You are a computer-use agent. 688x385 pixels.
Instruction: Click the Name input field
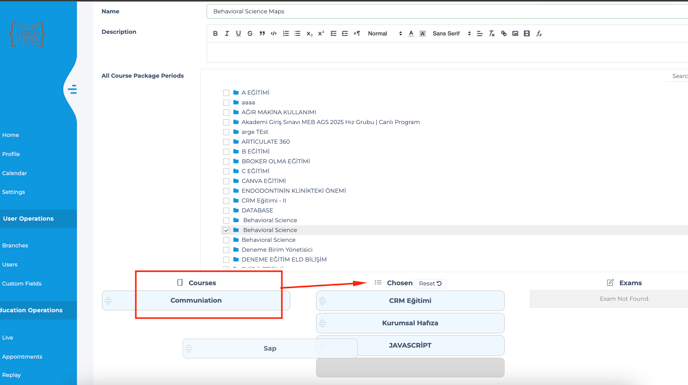click(447, 11)
